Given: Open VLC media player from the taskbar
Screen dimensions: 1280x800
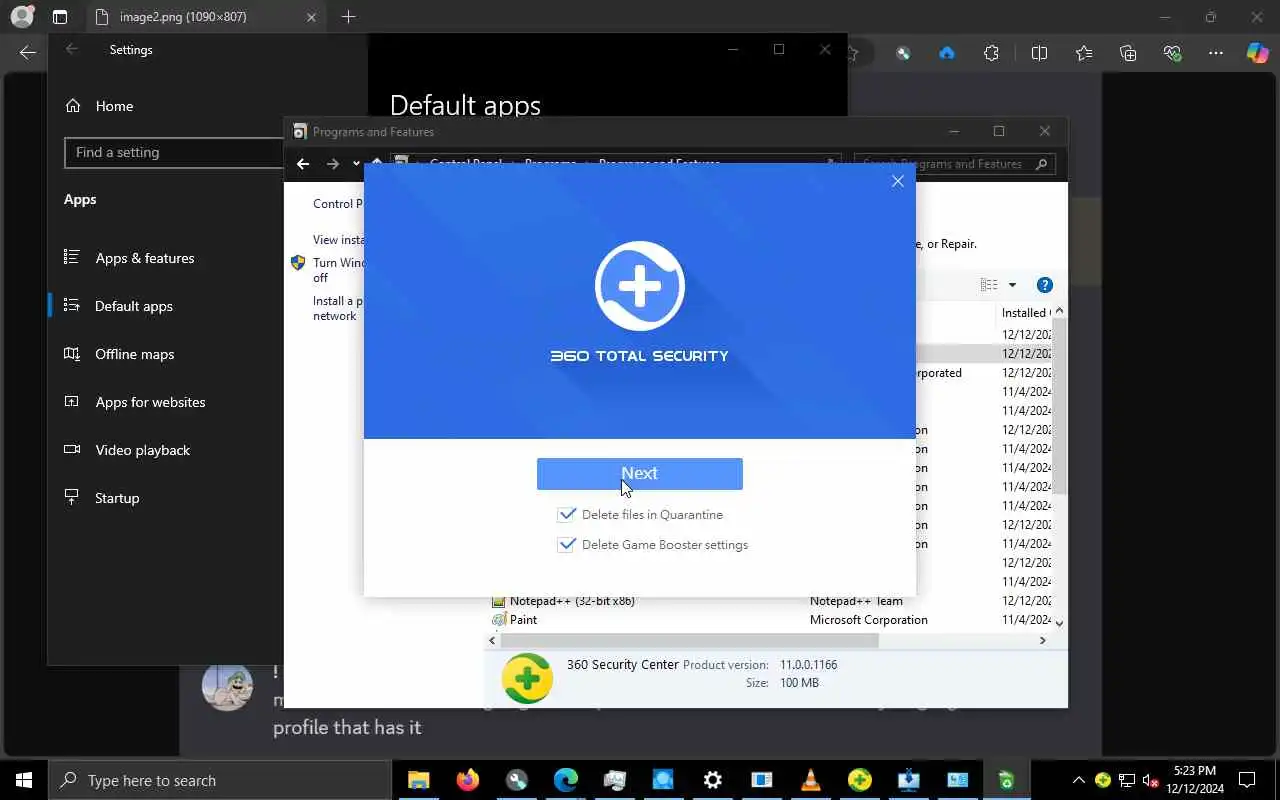Looking at the screenshot, I should click(x=810, y=780).
